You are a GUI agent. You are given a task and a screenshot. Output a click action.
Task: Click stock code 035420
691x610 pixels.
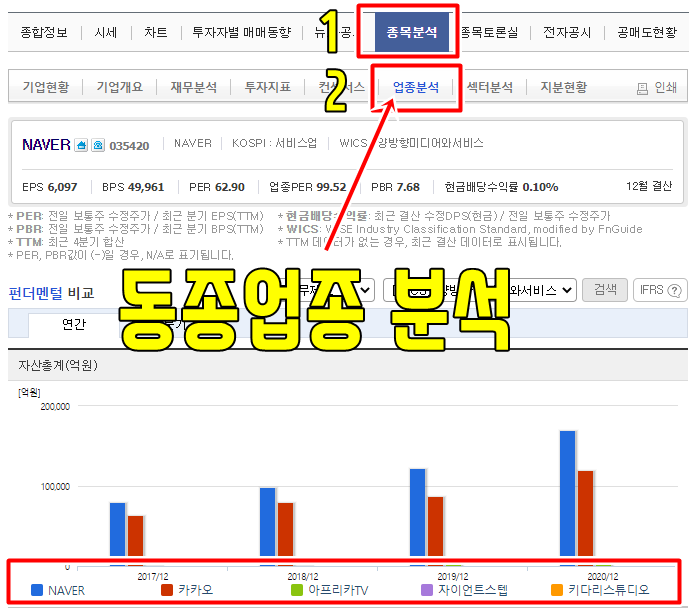pos(129,146)
